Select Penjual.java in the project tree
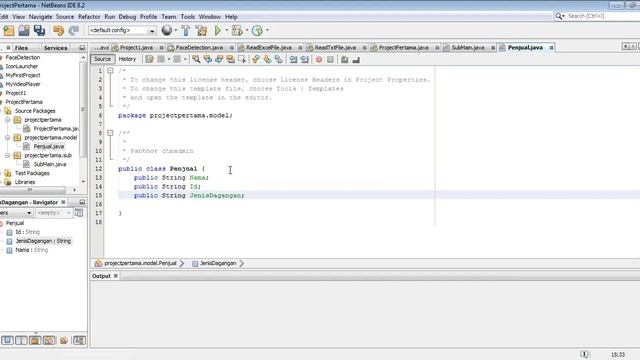The image size is (640, 360). pos(49,147)
